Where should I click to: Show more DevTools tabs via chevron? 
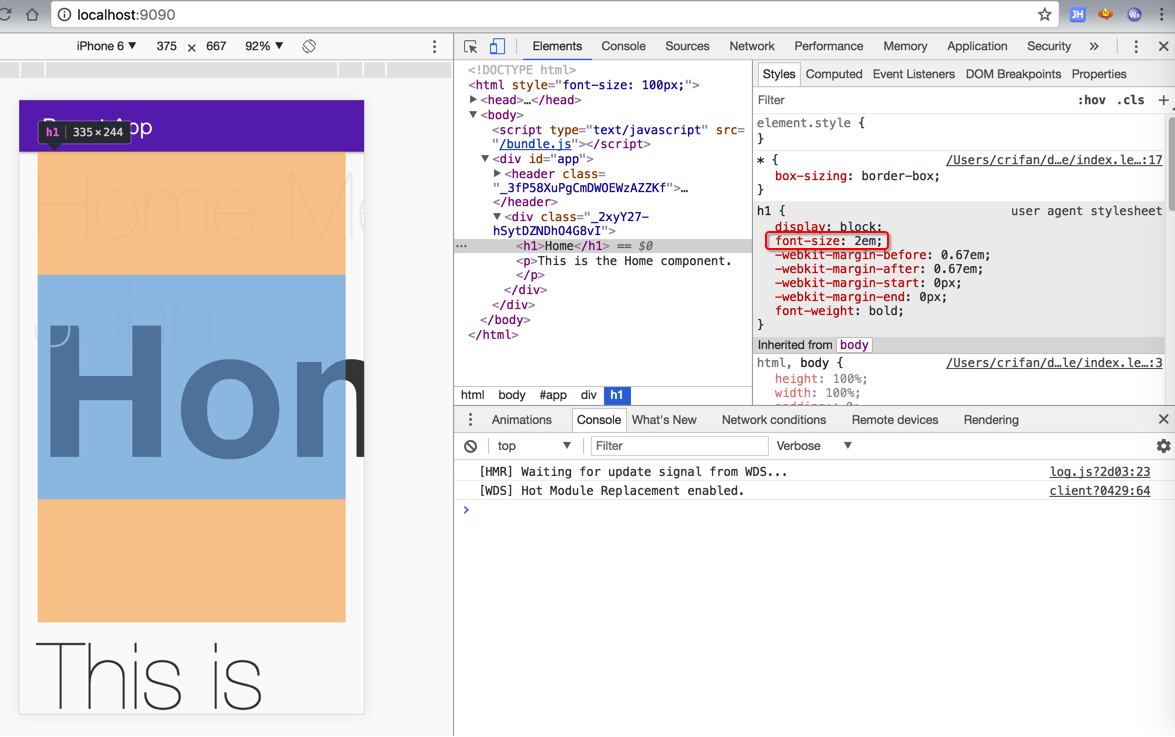point(1094,46)
